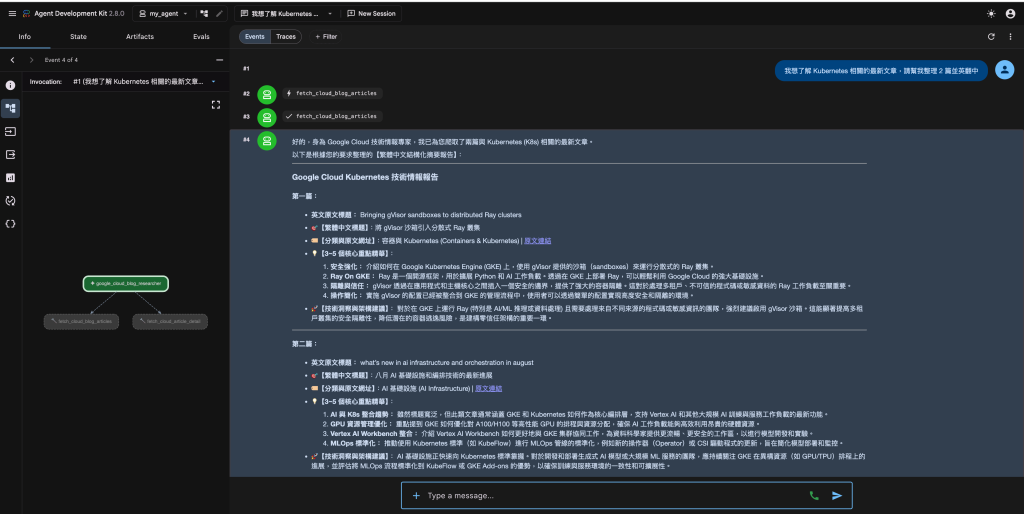Click the user avatar icon
The height and width of the screenshot is (514, 1024).
(x=1004, y=70)
